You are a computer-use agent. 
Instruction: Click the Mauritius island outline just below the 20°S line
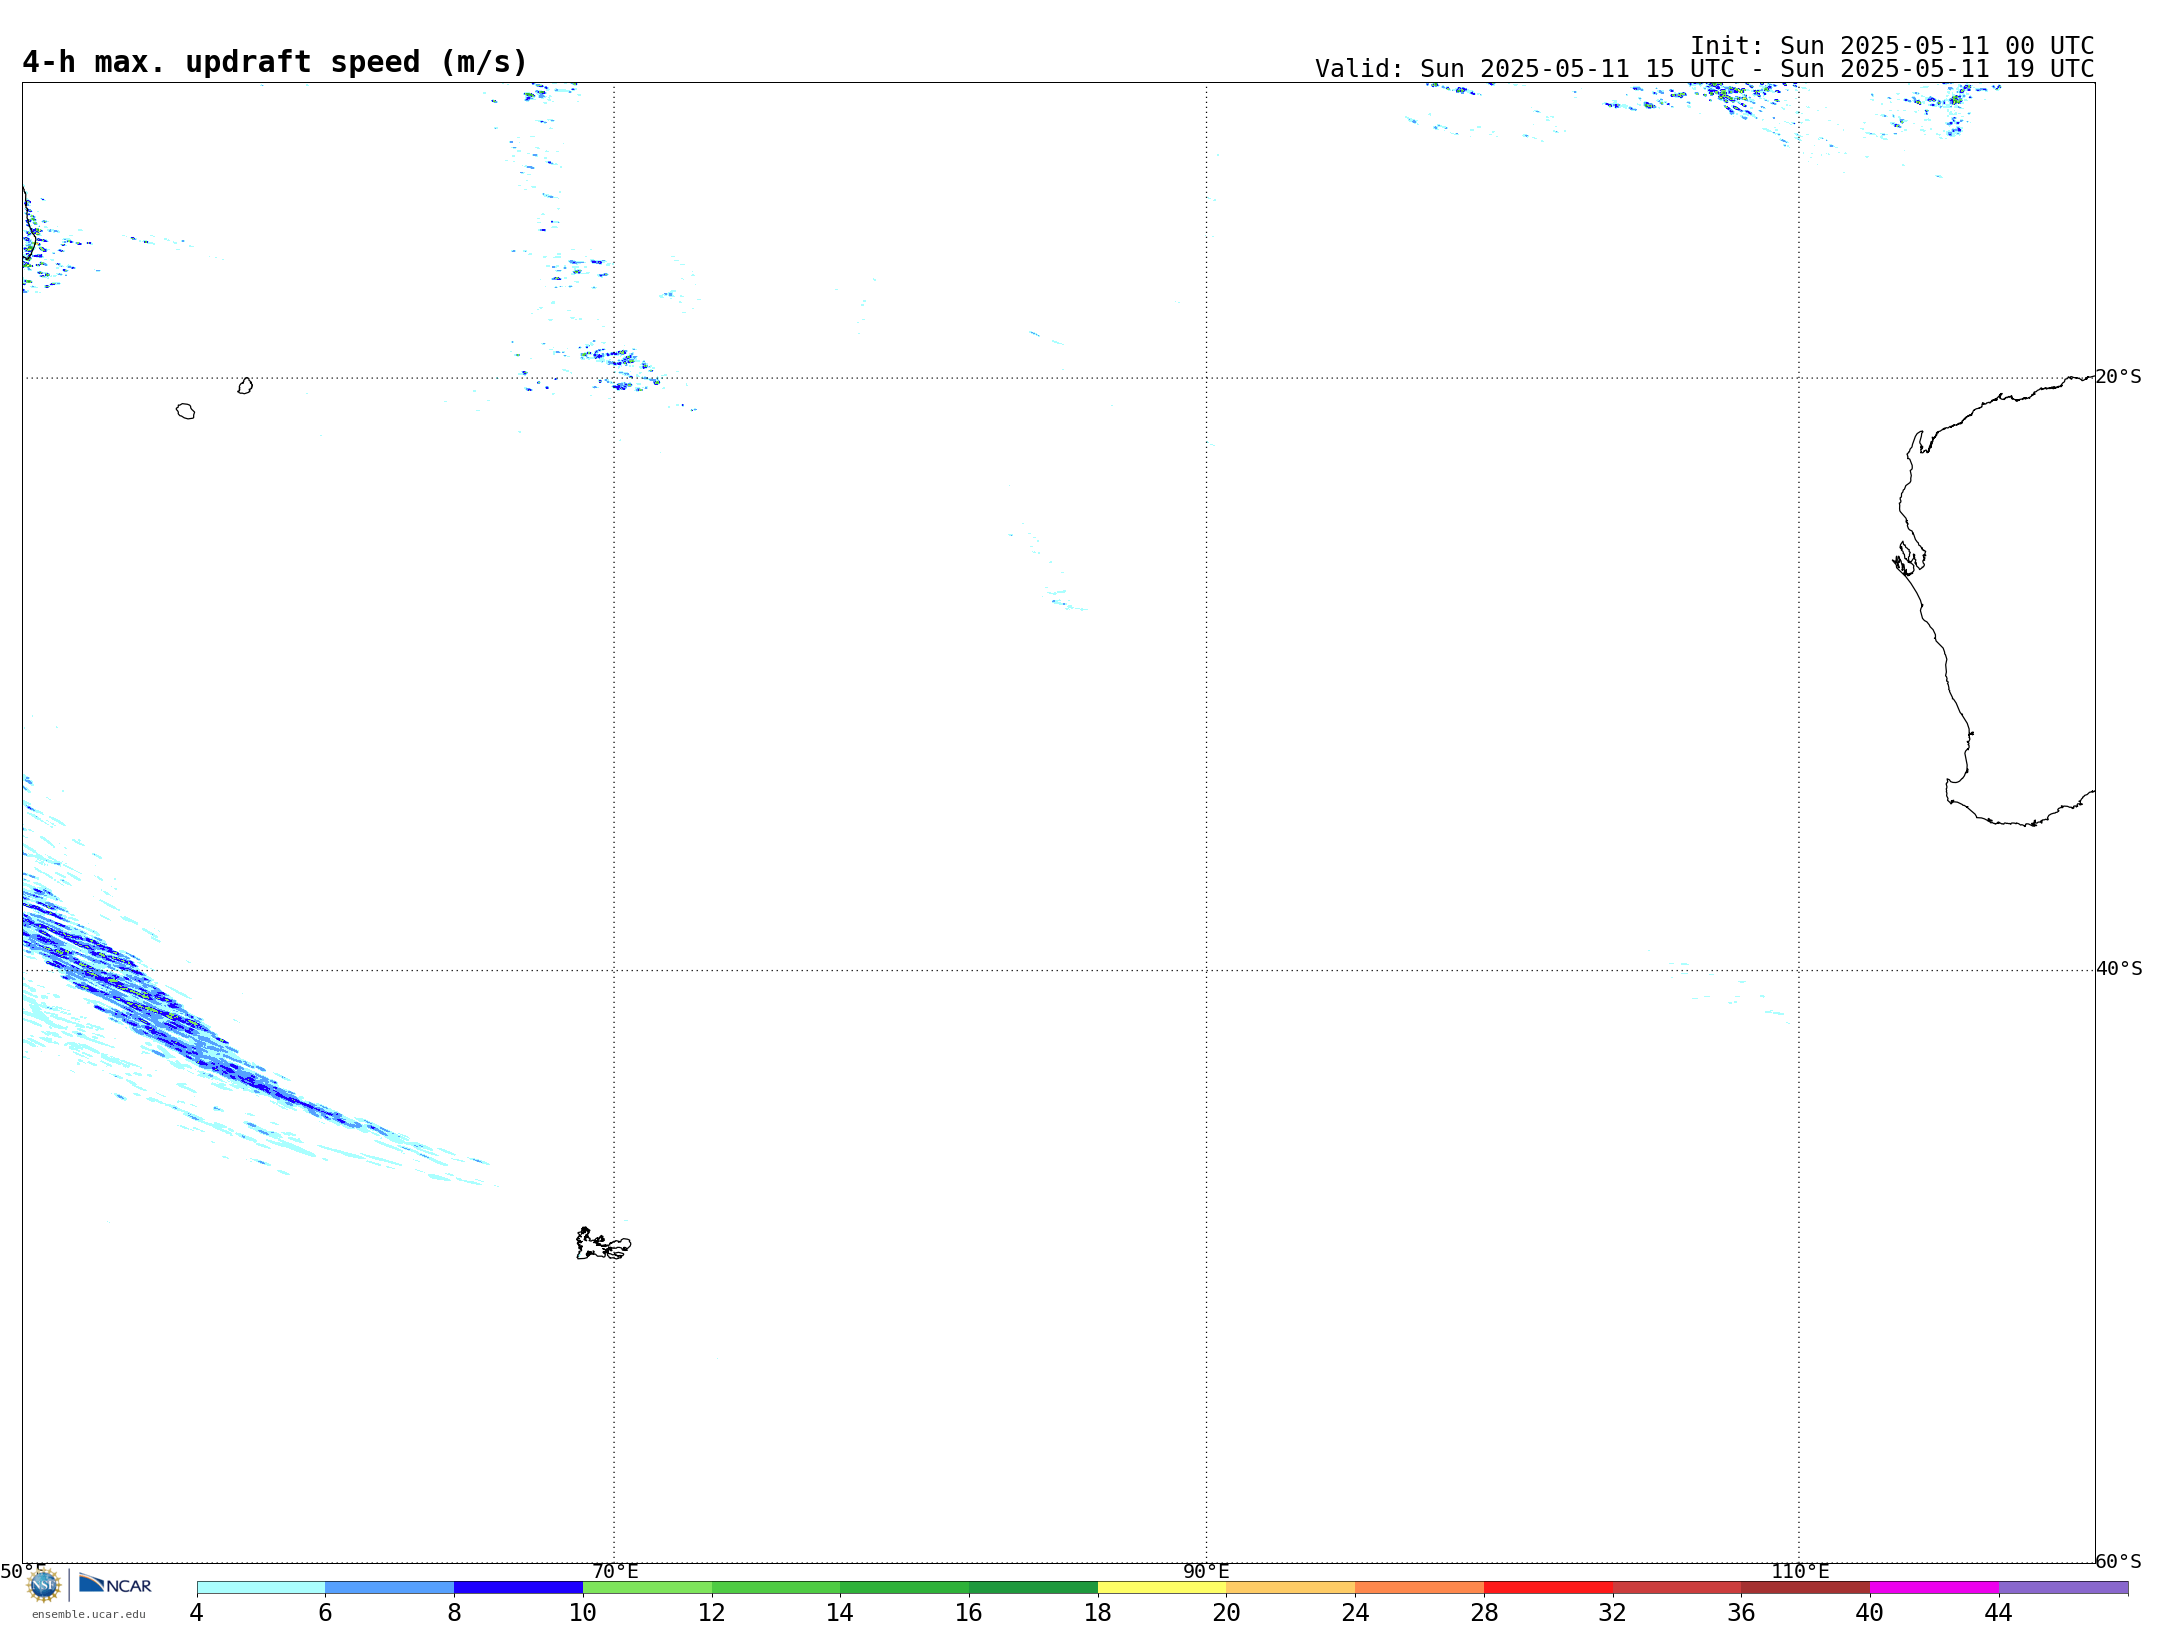click(245, 386)
